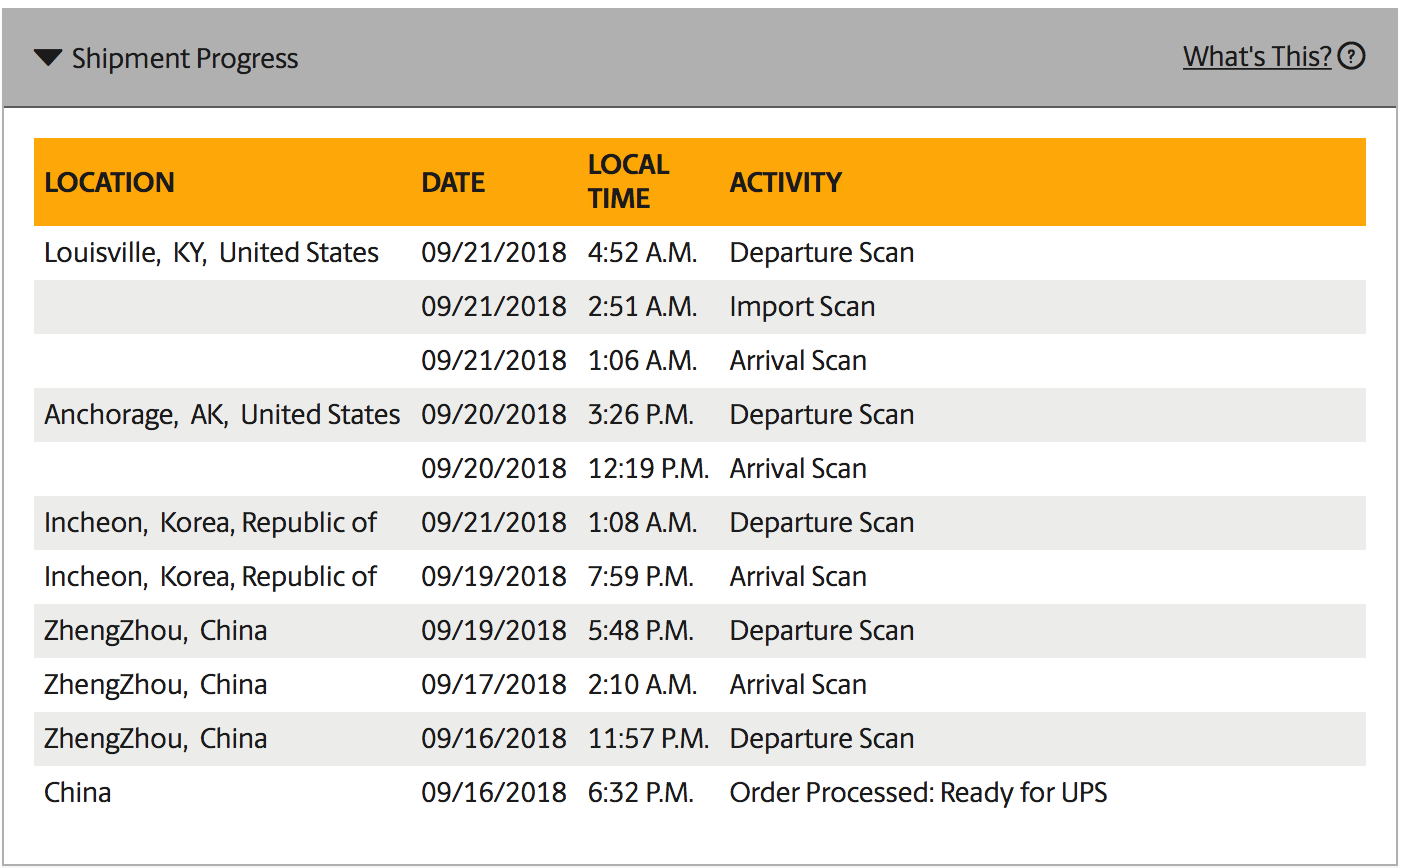Click the question mark help icon
The height and width of the screenshot is (868, 1402).
click(x=1351, y=56)
